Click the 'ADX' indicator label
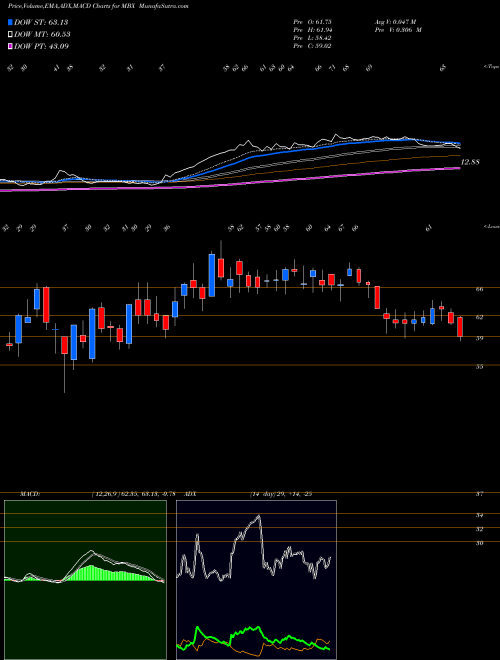 click(191, 494)
